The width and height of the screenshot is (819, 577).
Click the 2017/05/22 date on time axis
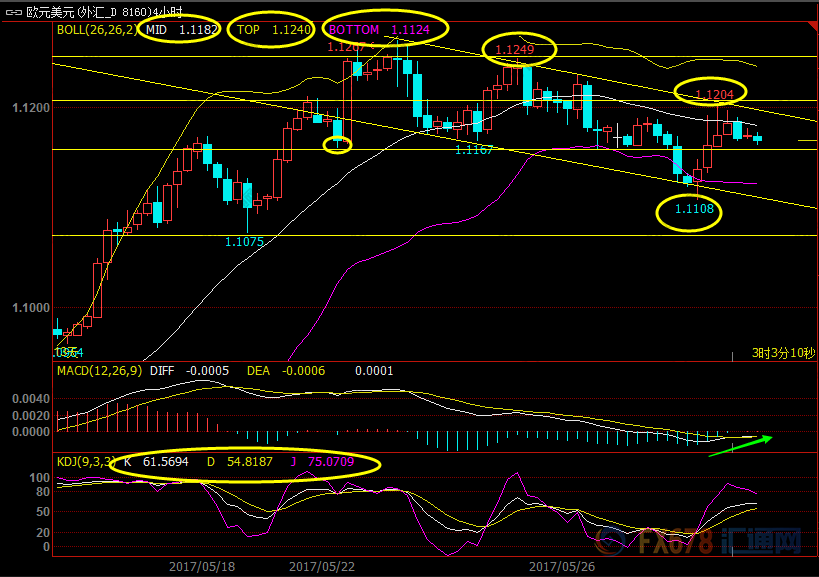tap(323, 565)
